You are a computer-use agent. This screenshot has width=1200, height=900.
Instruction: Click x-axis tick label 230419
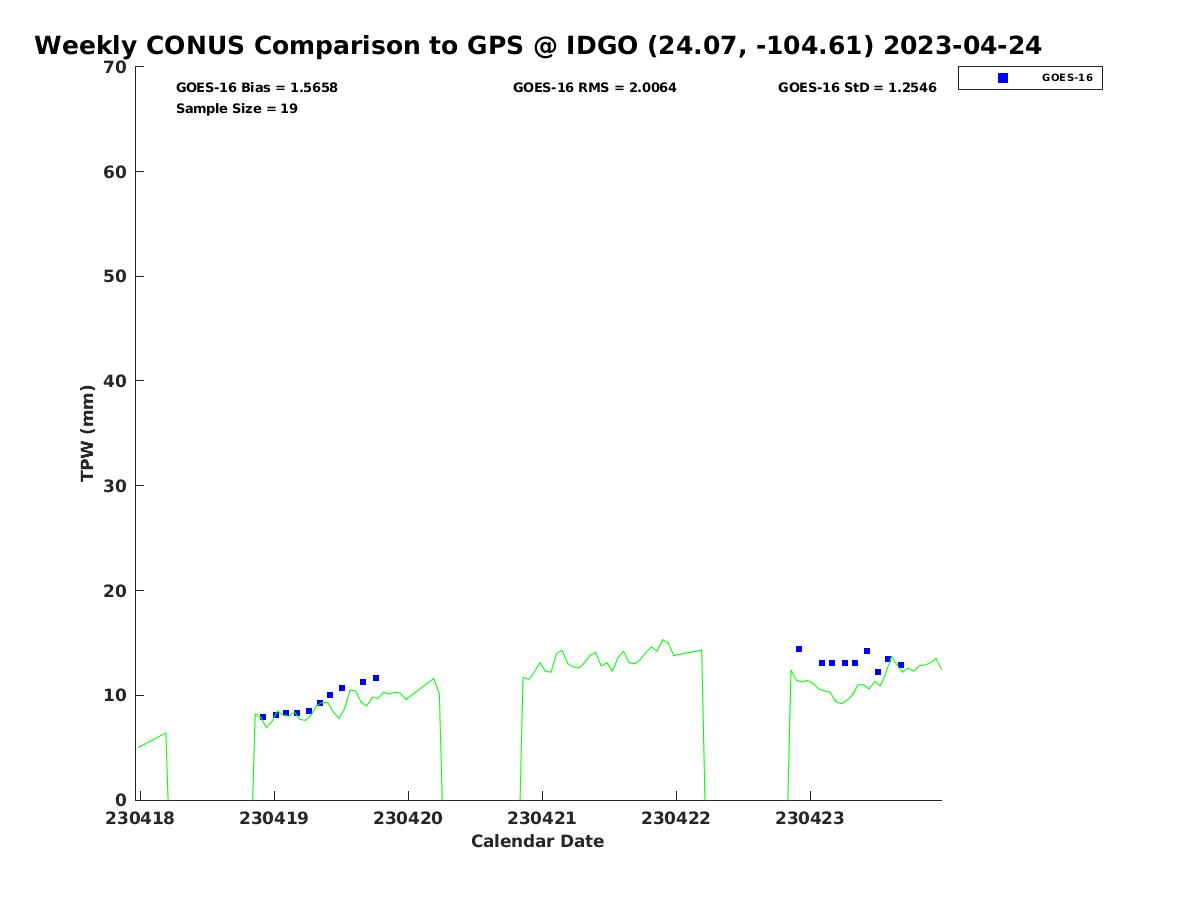tap(275, 818)
